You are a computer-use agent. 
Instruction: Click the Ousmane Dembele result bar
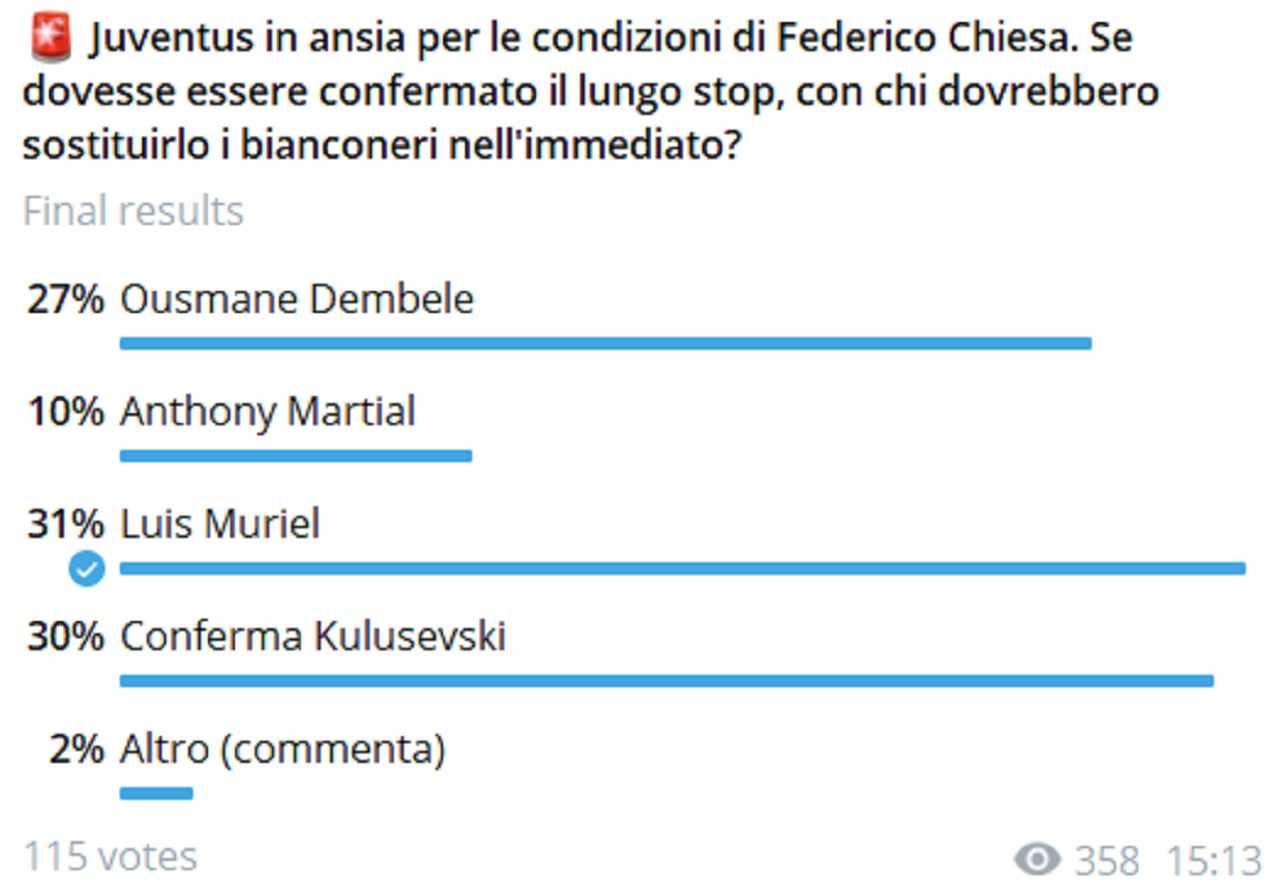pyautogui.click(x=605, y=344)
